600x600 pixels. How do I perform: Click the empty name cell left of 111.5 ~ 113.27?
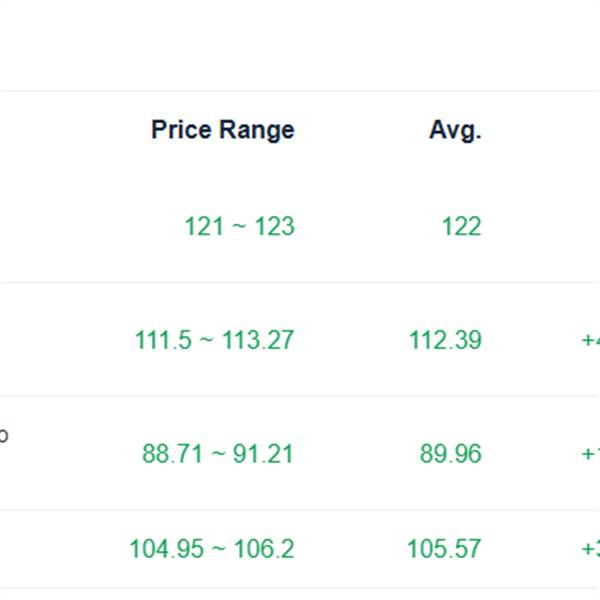coord(50,340)
